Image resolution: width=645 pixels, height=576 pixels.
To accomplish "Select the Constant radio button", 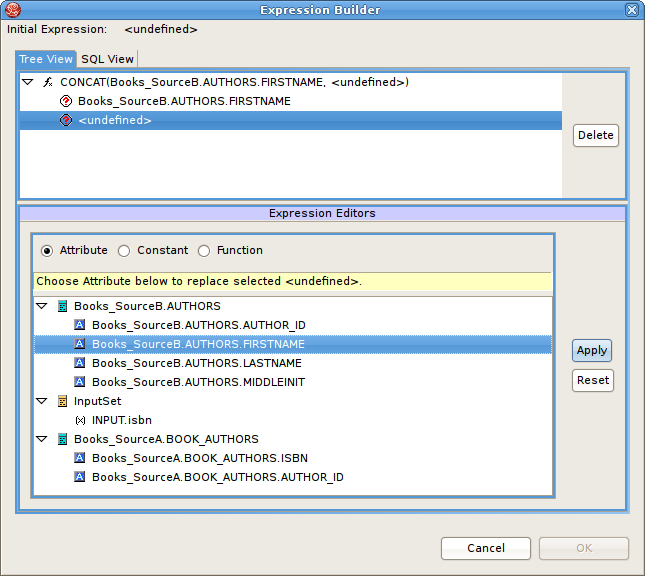I will click(124, 251).
